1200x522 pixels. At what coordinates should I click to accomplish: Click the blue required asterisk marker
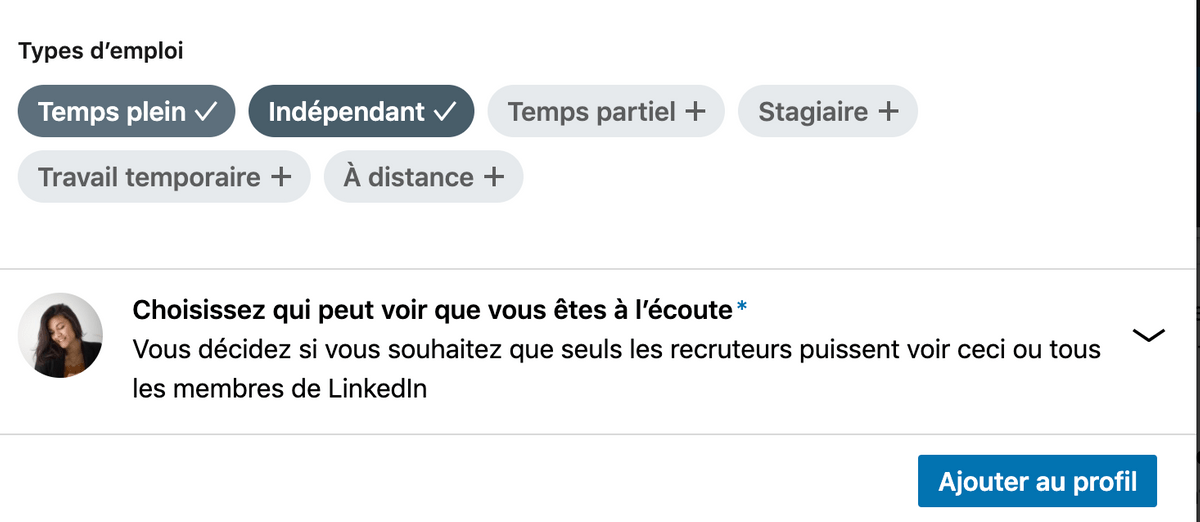click(x=741, y=308)
